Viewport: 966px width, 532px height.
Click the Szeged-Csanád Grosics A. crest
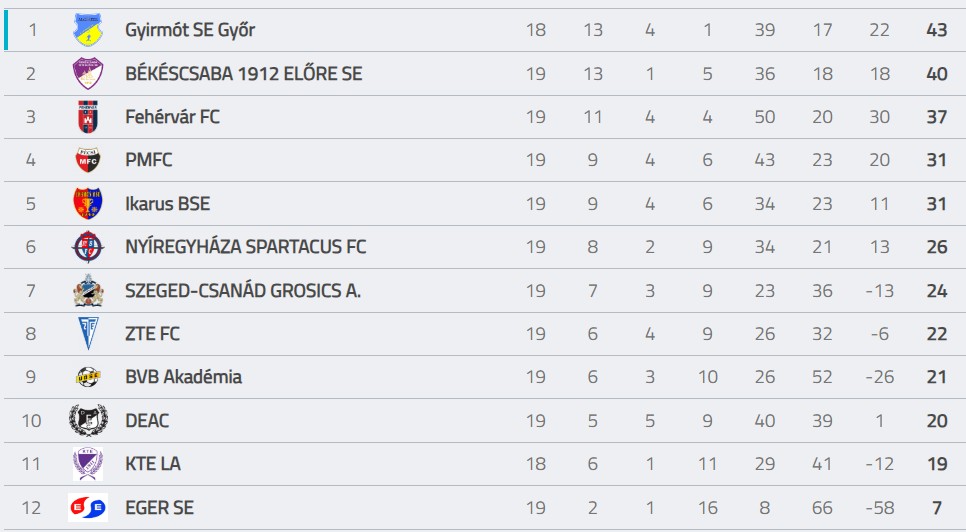(88, 290)
